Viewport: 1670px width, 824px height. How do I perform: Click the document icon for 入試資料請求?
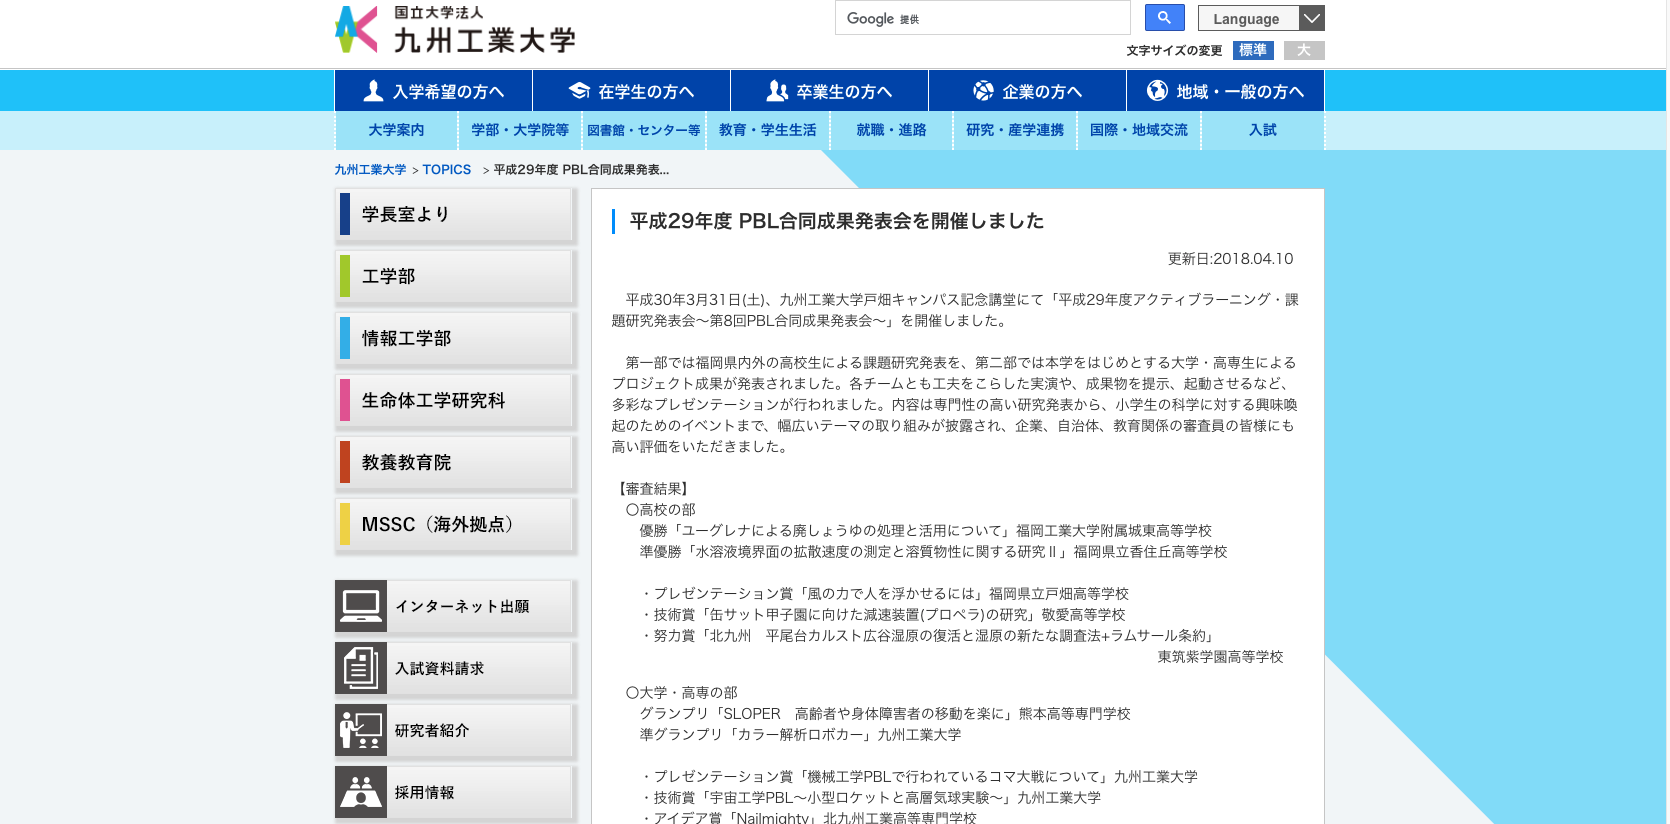pyautogui.click(x=361, y=668)
